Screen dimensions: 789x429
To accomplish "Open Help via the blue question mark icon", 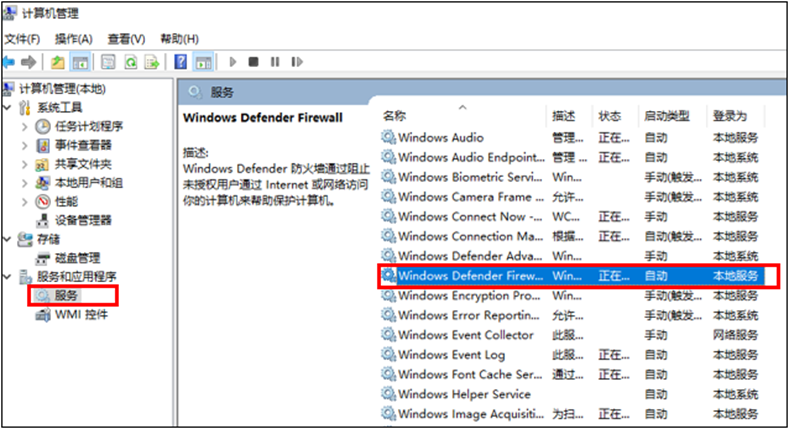I will (x=181, y=62).
